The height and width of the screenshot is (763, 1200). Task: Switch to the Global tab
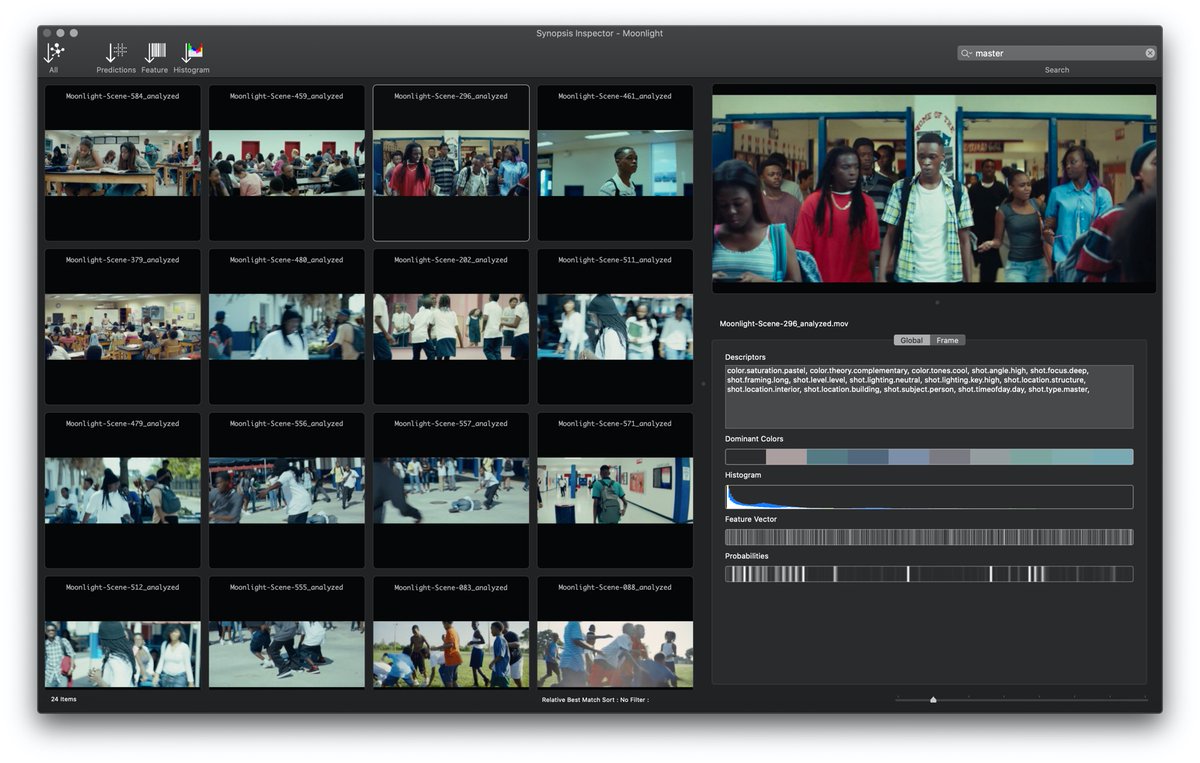pyautogui.click(x=912, y=340)
